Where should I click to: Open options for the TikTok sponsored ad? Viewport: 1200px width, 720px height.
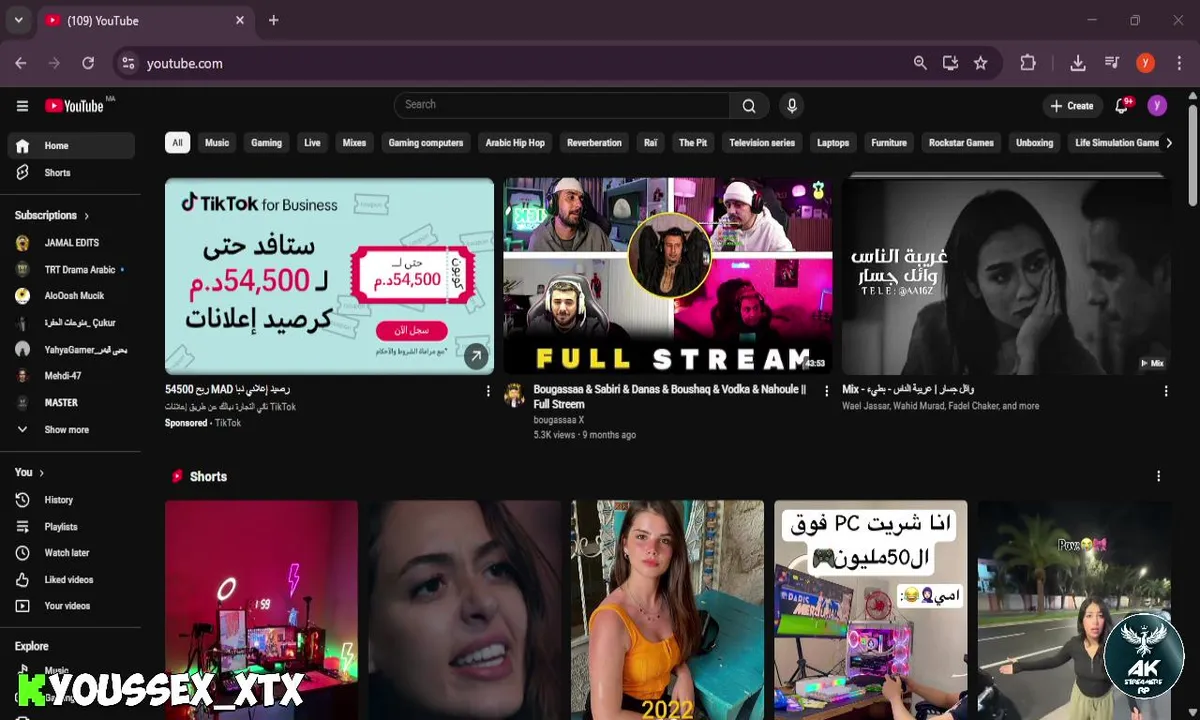pyautogui.click(x=488, y=391)
